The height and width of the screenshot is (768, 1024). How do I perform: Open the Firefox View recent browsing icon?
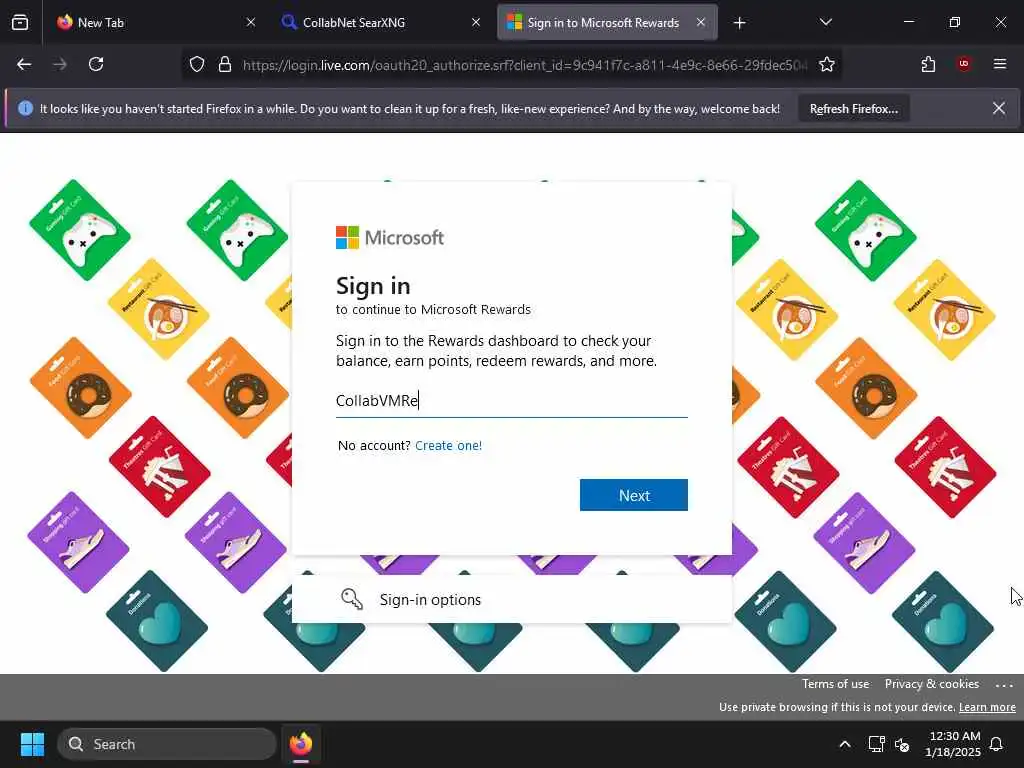(20, 23)
